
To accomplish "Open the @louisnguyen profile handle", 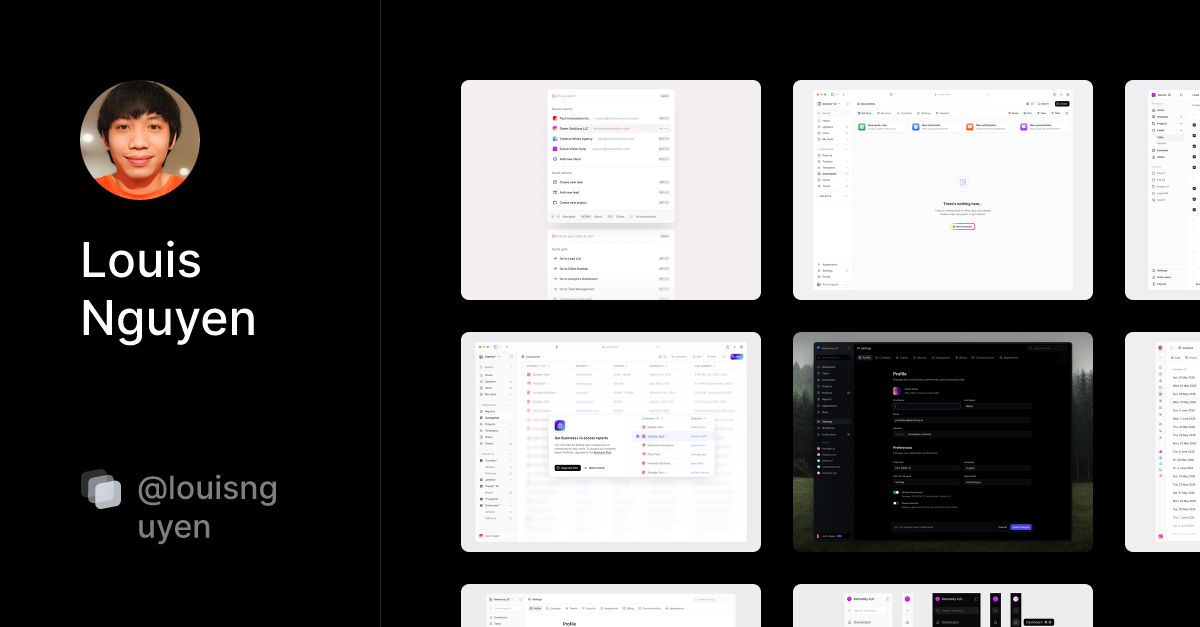I will (x=207, y=508).
